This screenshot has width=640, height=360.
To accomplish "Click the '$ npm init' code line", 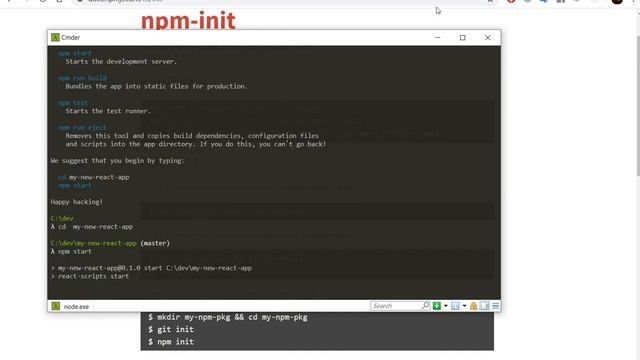I will pos(171,342).
